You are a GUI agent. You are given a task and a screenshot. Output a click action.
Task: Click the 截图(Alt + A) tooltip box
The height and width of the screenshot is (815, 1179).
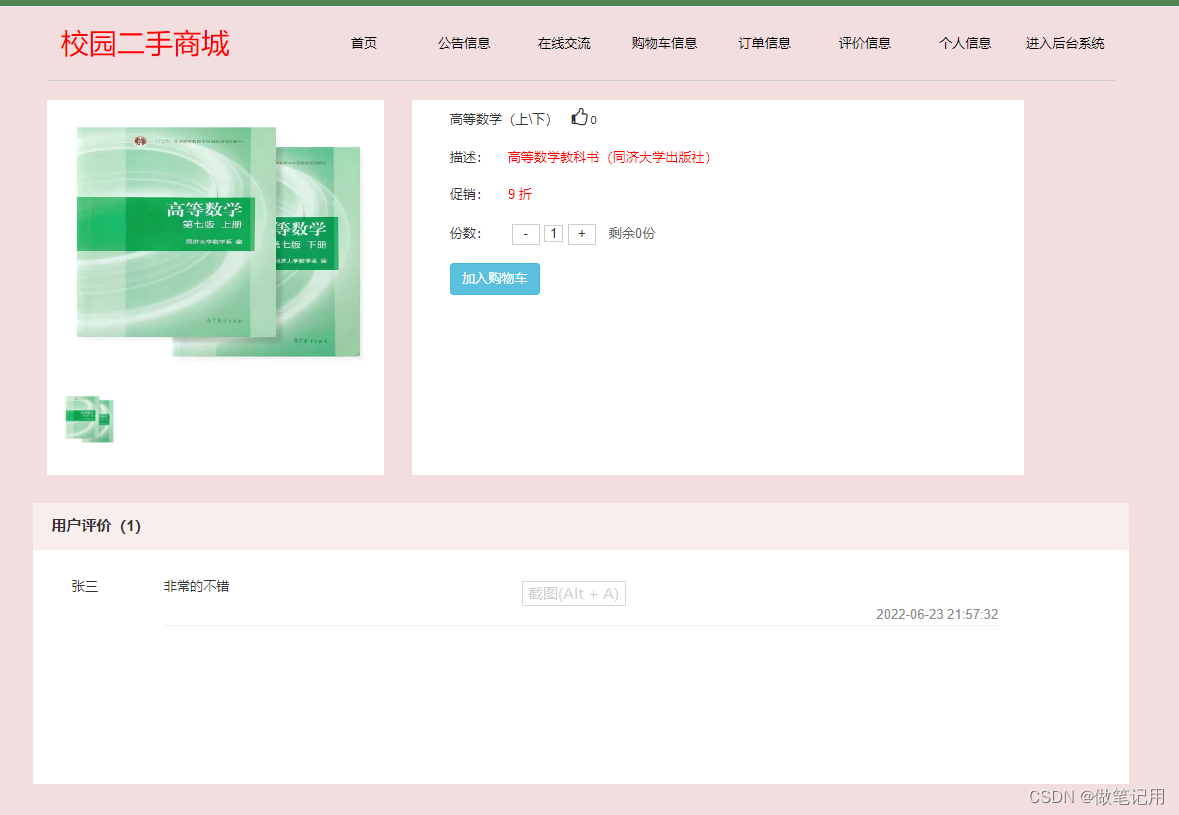coord(574,593)
